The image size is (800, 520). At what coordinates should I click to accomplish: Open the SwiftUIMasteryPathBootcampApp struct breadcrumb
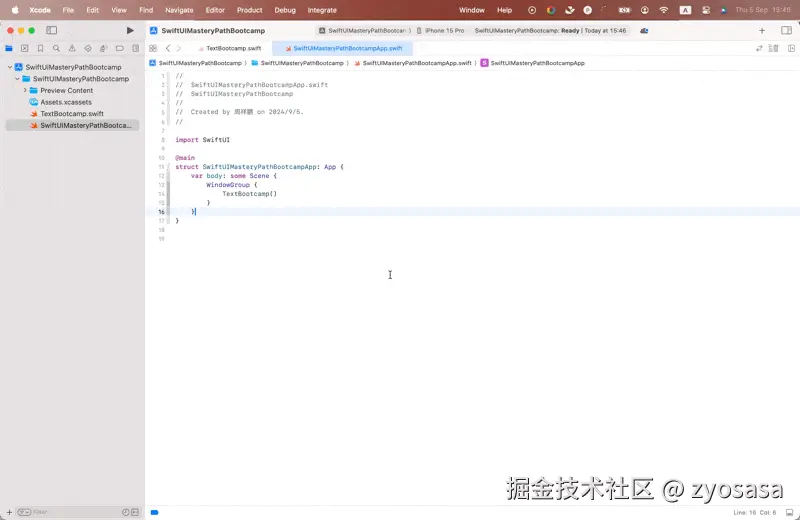click(533, 63)
